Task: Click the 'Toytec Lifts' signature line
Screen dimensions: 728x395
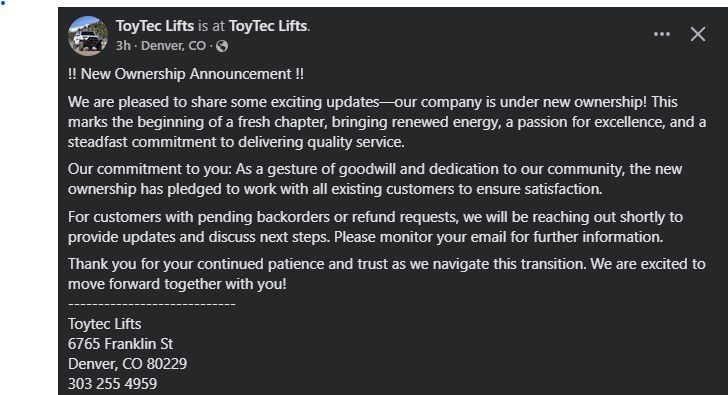Action: [x=104, y=324]
